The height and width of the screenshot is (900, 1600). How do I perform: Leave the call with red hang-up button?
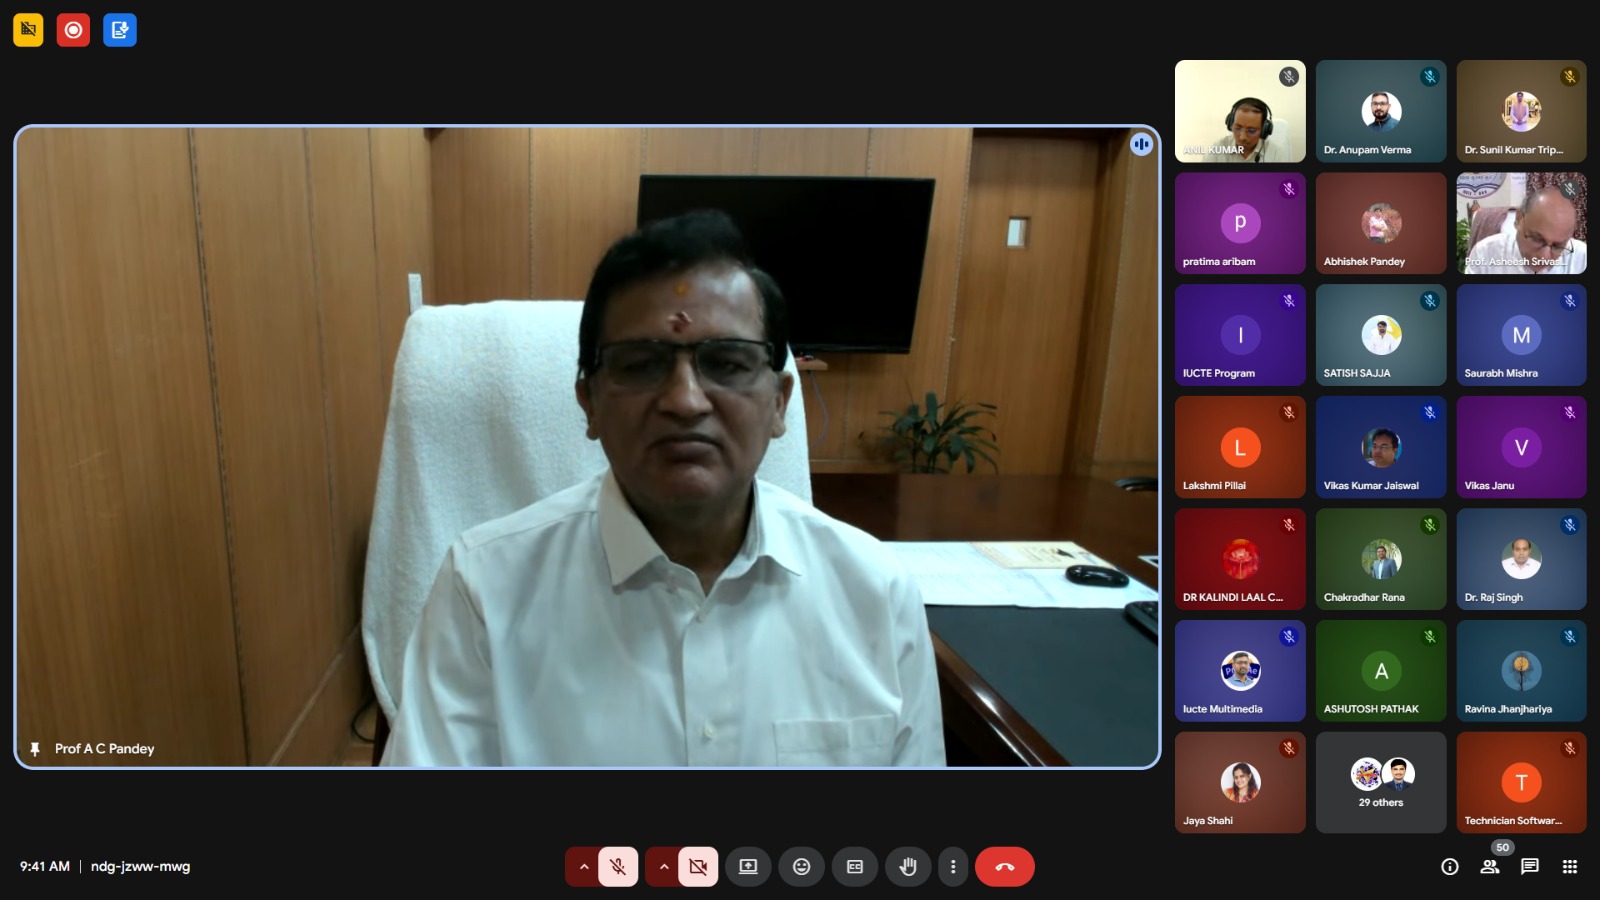(x=1004, y=867)
